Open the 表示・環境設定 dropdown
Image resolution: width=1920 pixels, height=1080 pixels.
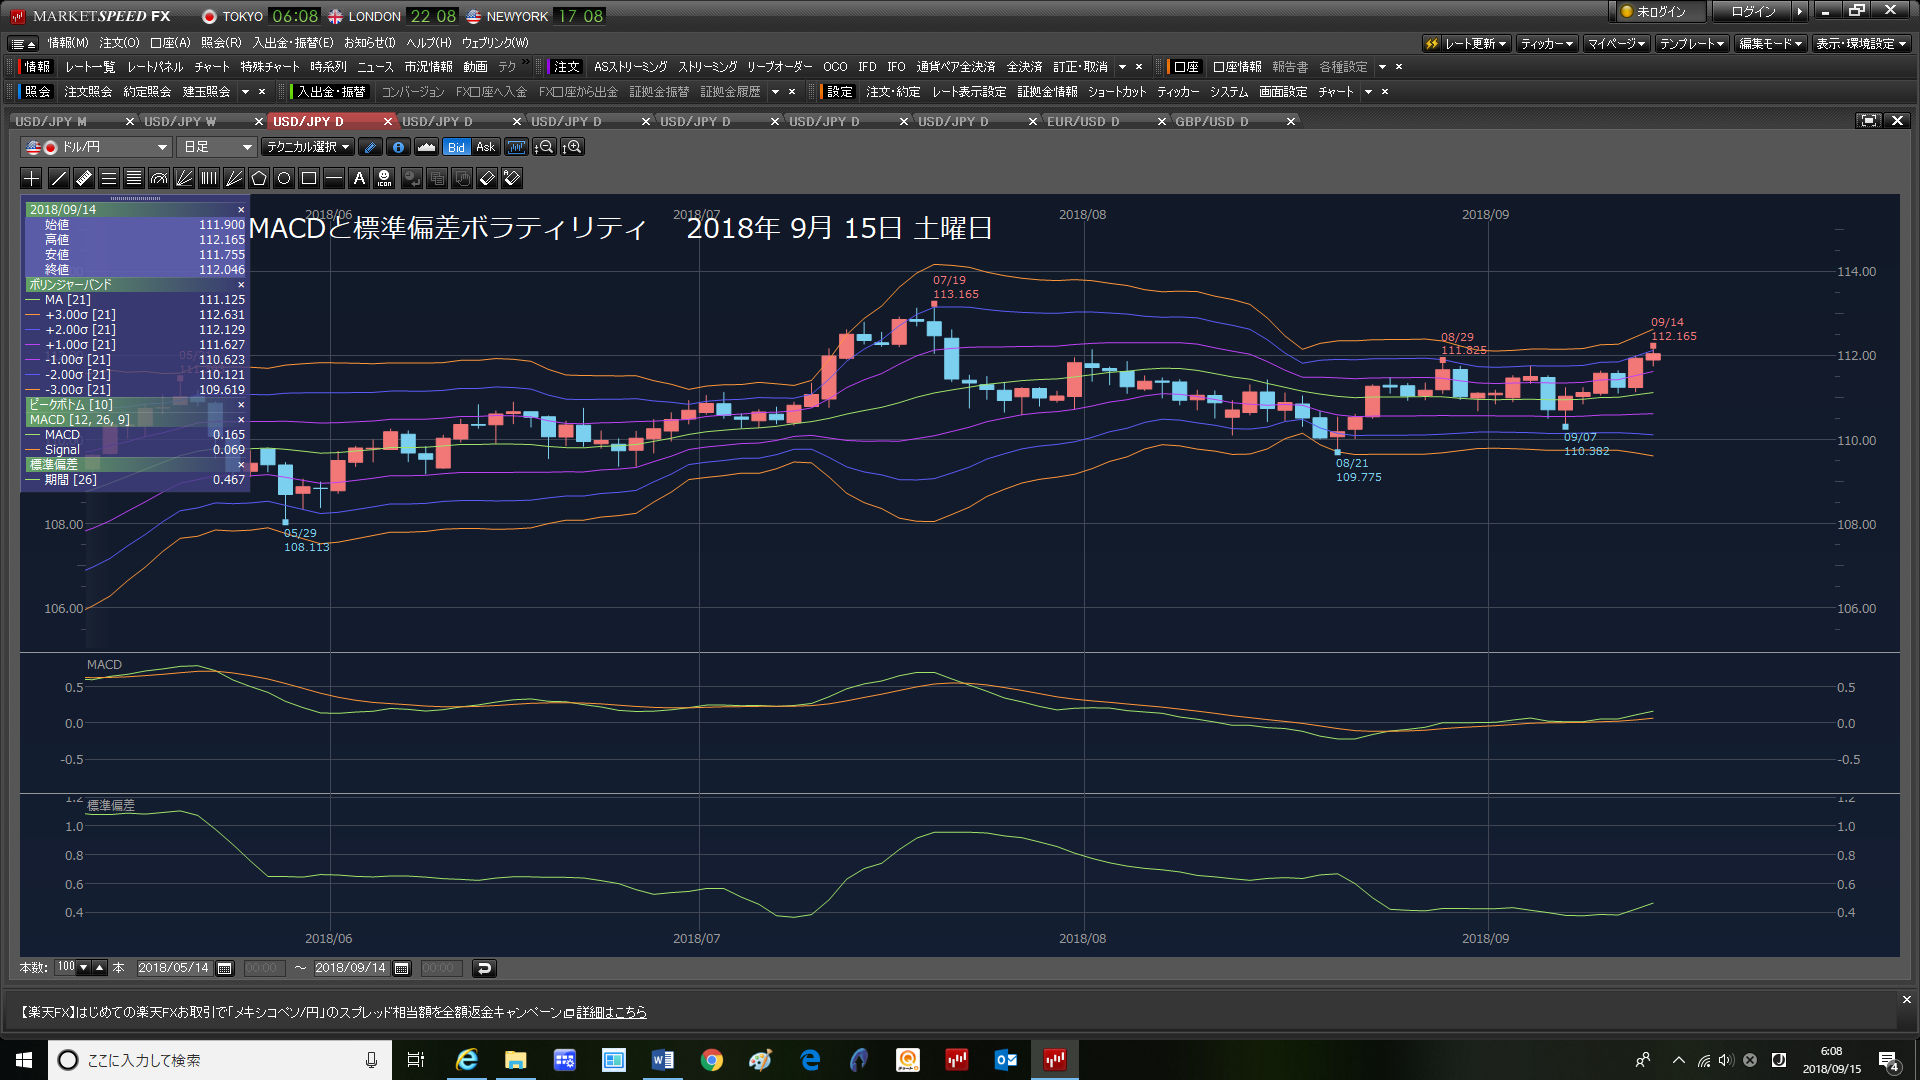coord(1861,44)
